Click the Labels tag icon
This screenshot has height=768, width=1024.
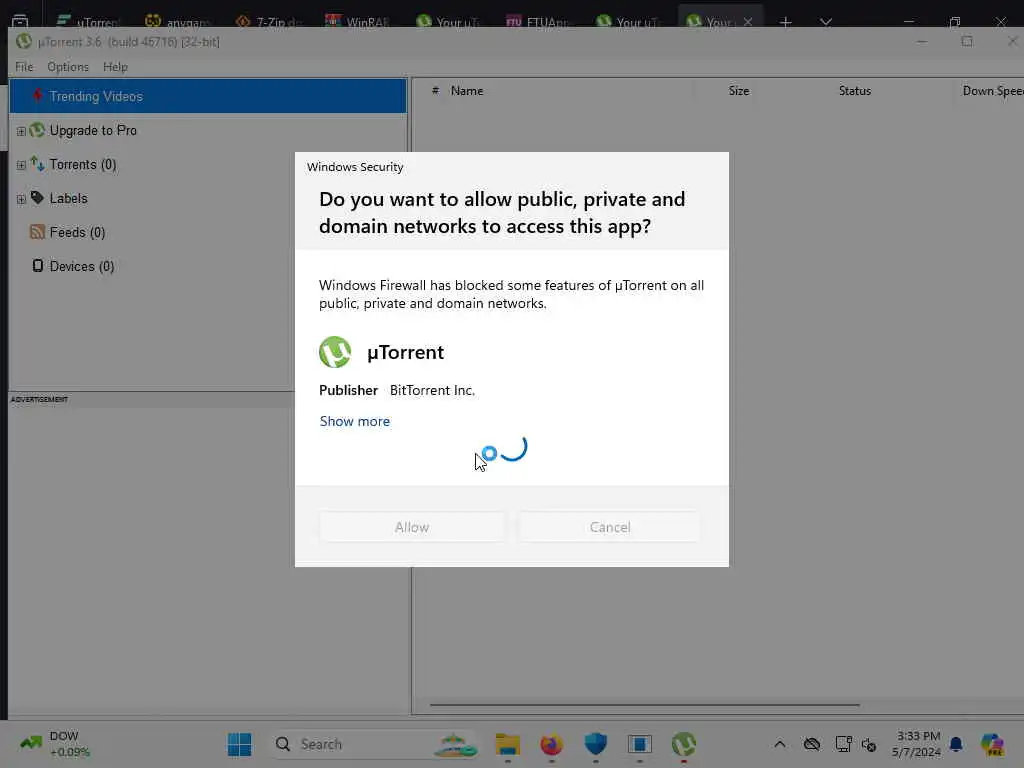37,198
